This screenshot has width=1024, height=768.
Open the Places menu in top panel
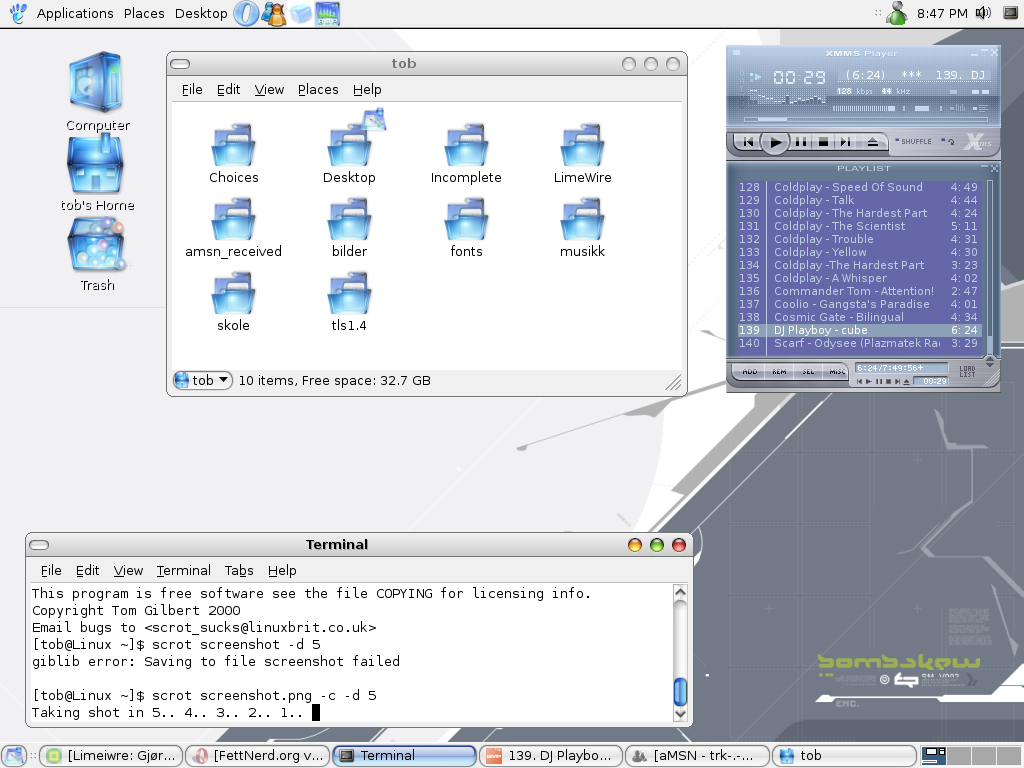pyautogui.click(x=144, y=13)
